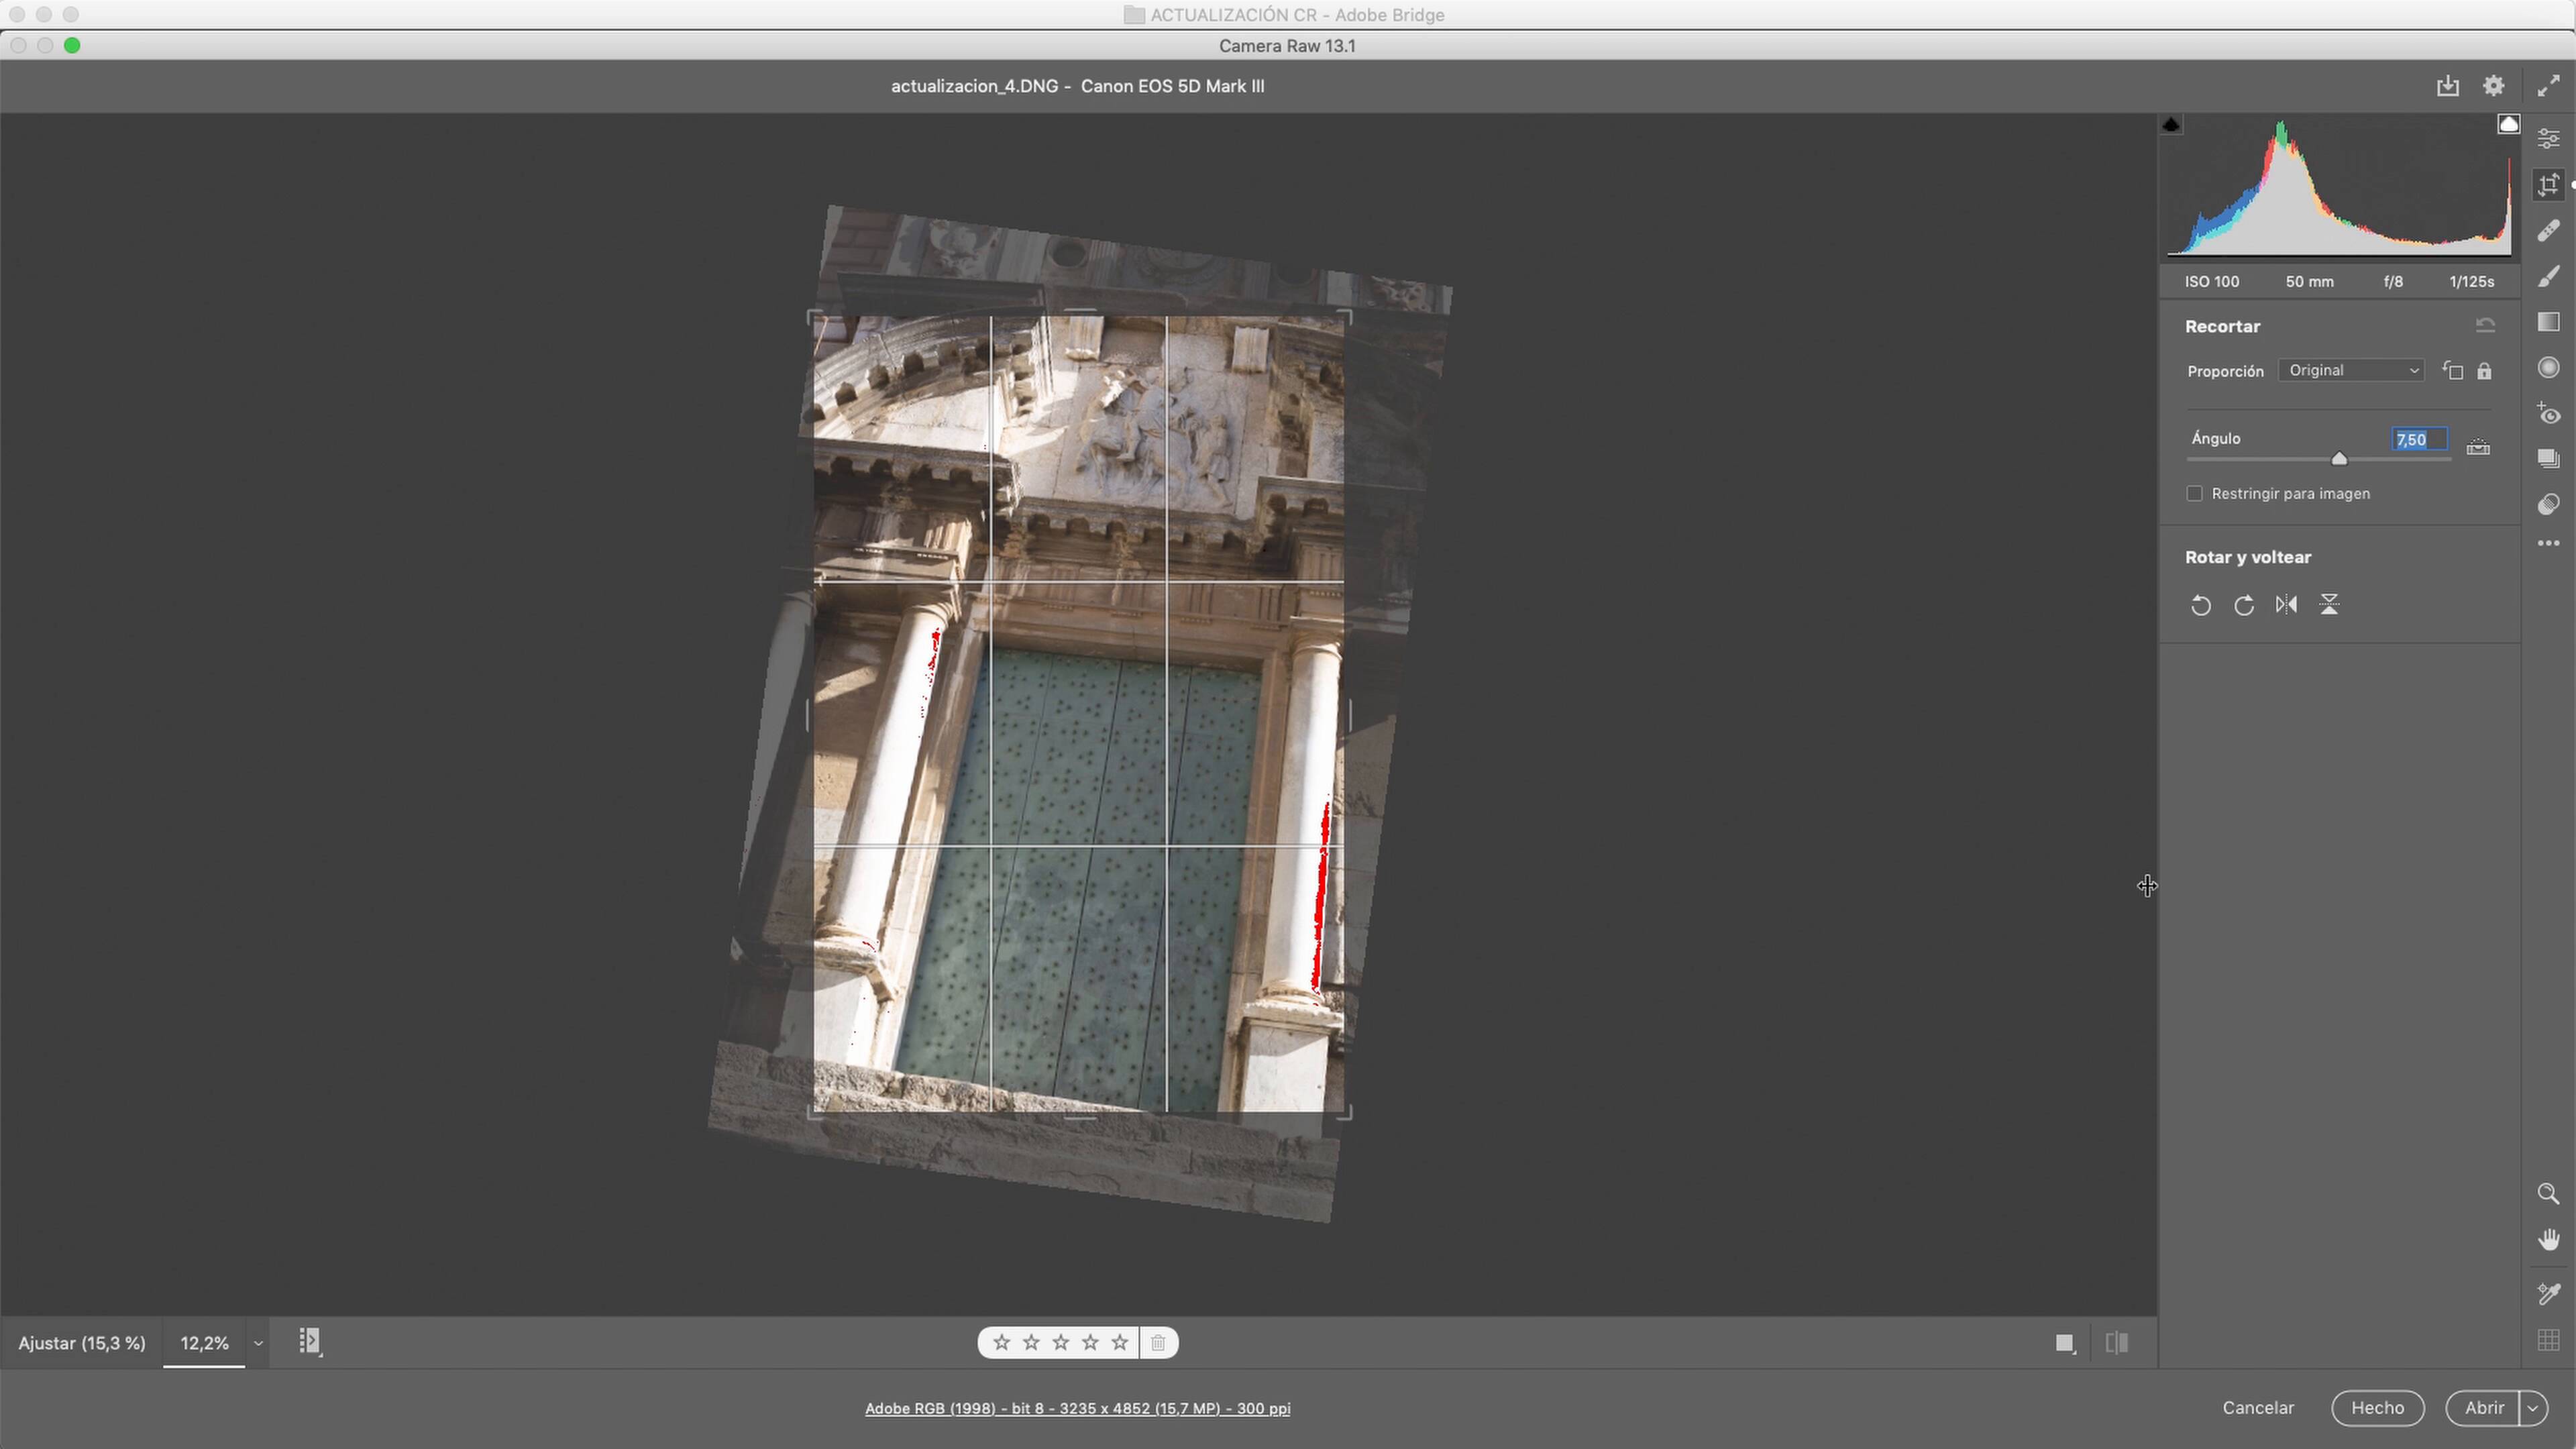
Task: Mark image for deletion trash icon
Action: [x=1158, y=1342]
